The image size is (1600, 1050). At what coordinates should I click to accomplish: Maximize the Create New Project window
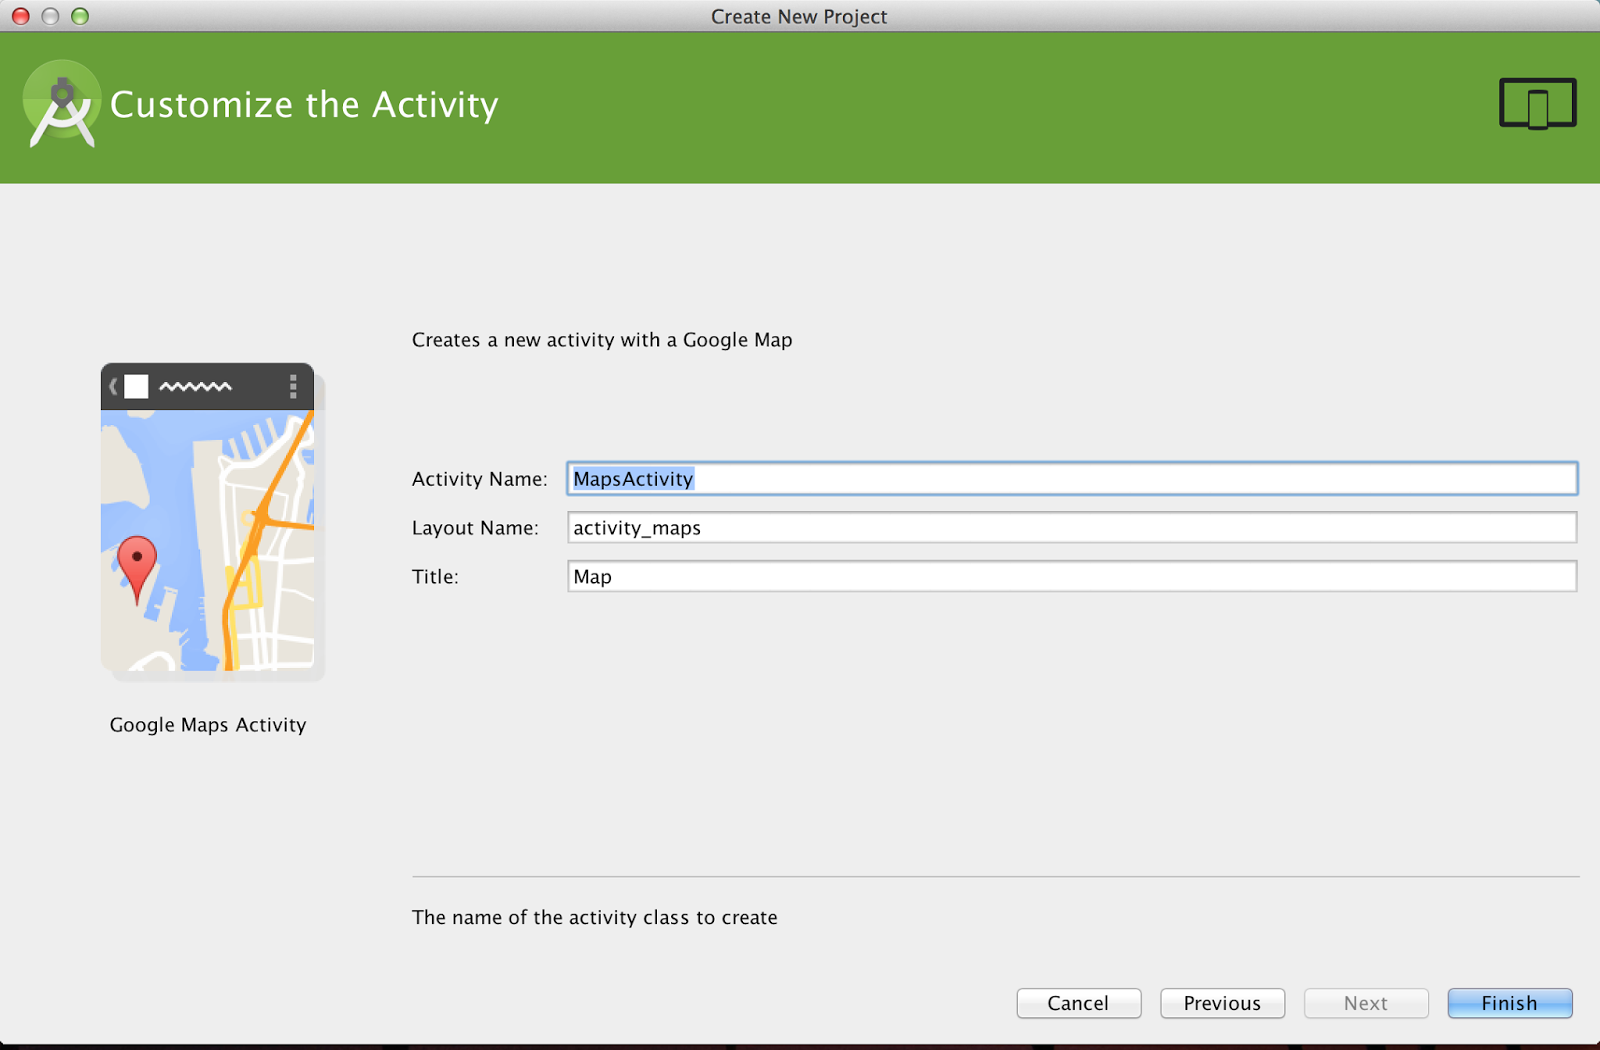coord(80,16)
